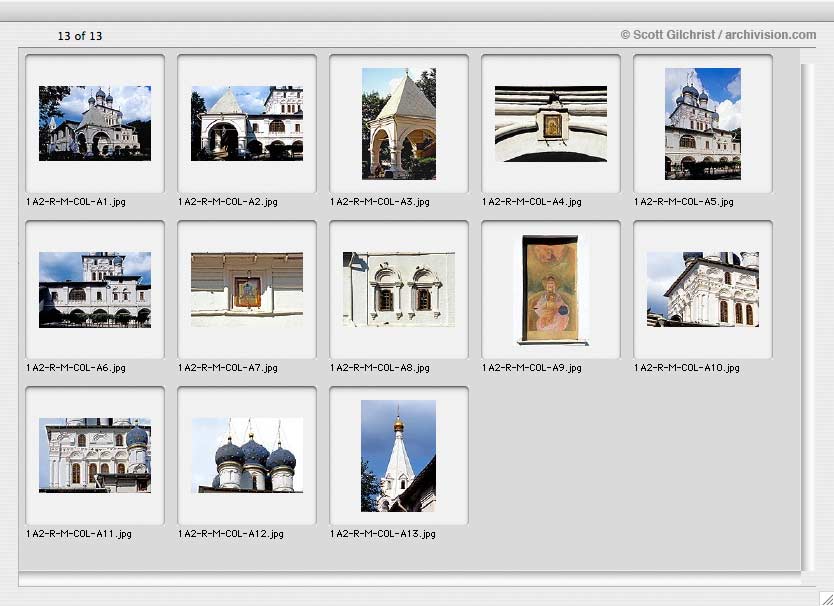Click filename label 1A2-R-M-COL-A9.jpg
Viewport: 834px width, 606px height.
[531, 368]
